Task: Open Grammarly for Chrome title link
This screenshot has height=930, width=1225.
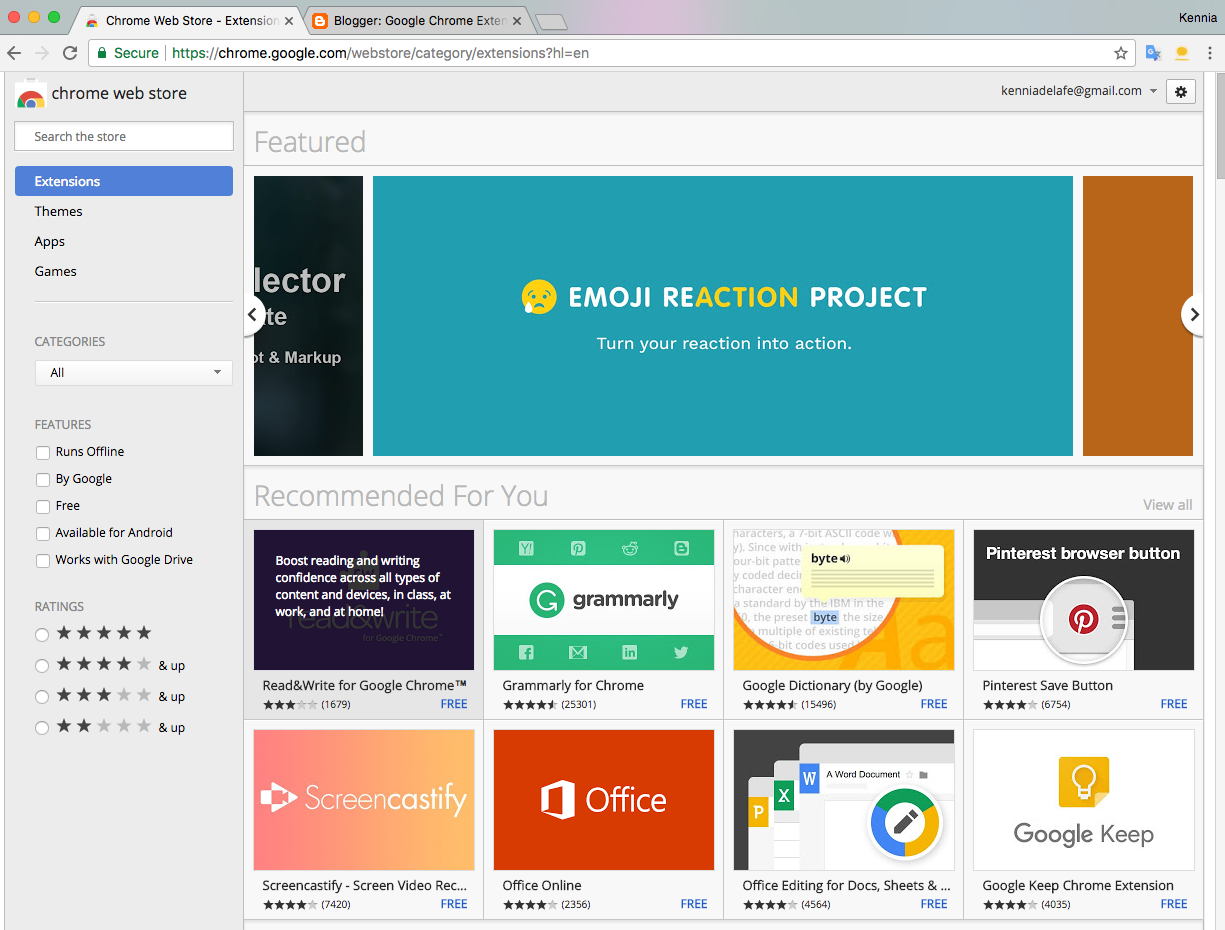Action: click(x=573, y=686)
